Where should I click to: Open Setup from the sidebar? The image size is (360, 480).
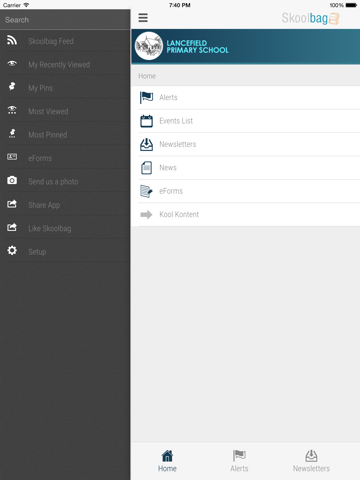[65, 251]
